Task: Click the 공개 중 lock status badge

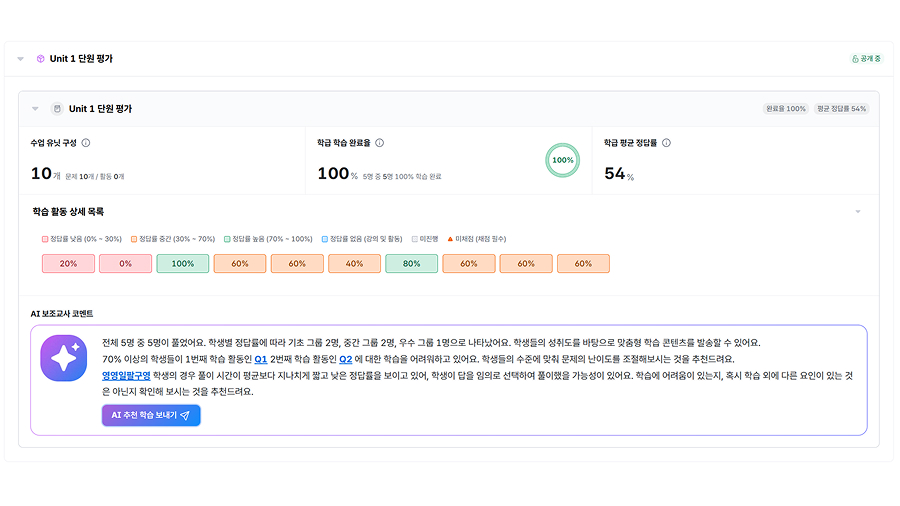Action: (866, 59)
